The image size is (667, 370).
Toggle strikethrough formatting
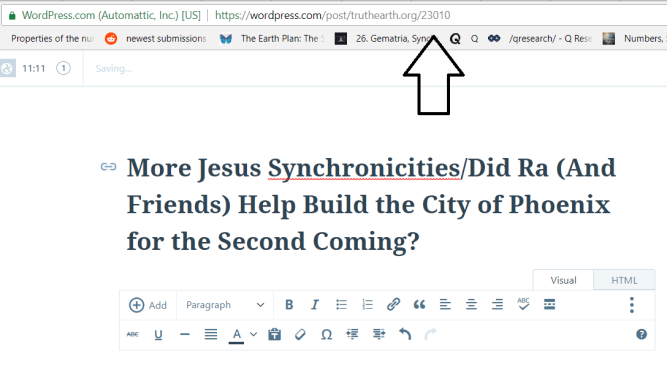[132, 334]
